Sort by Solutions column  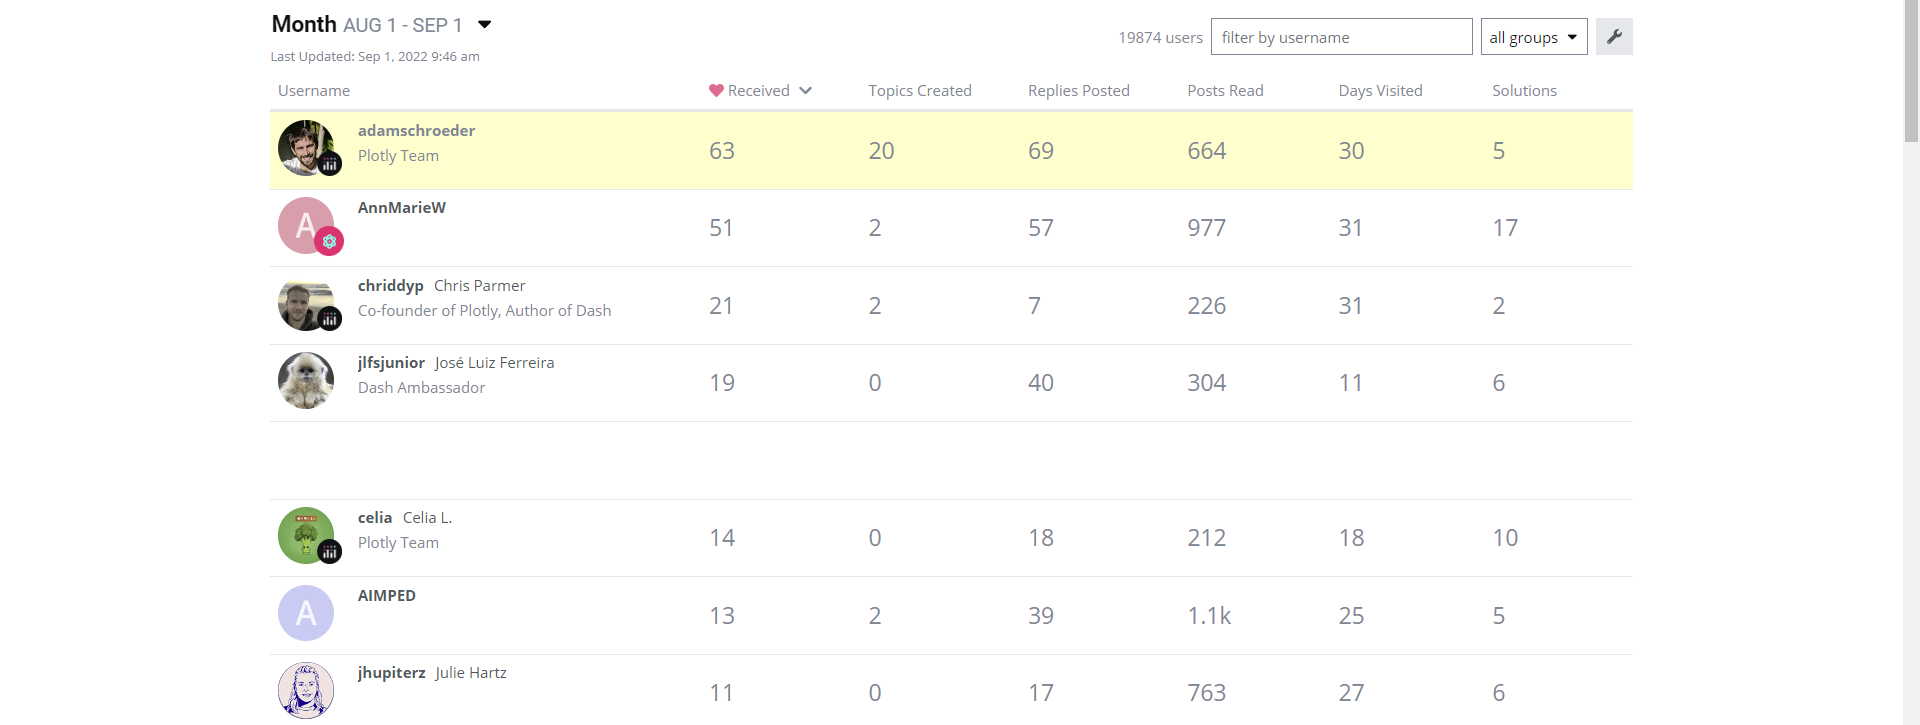1524,90
